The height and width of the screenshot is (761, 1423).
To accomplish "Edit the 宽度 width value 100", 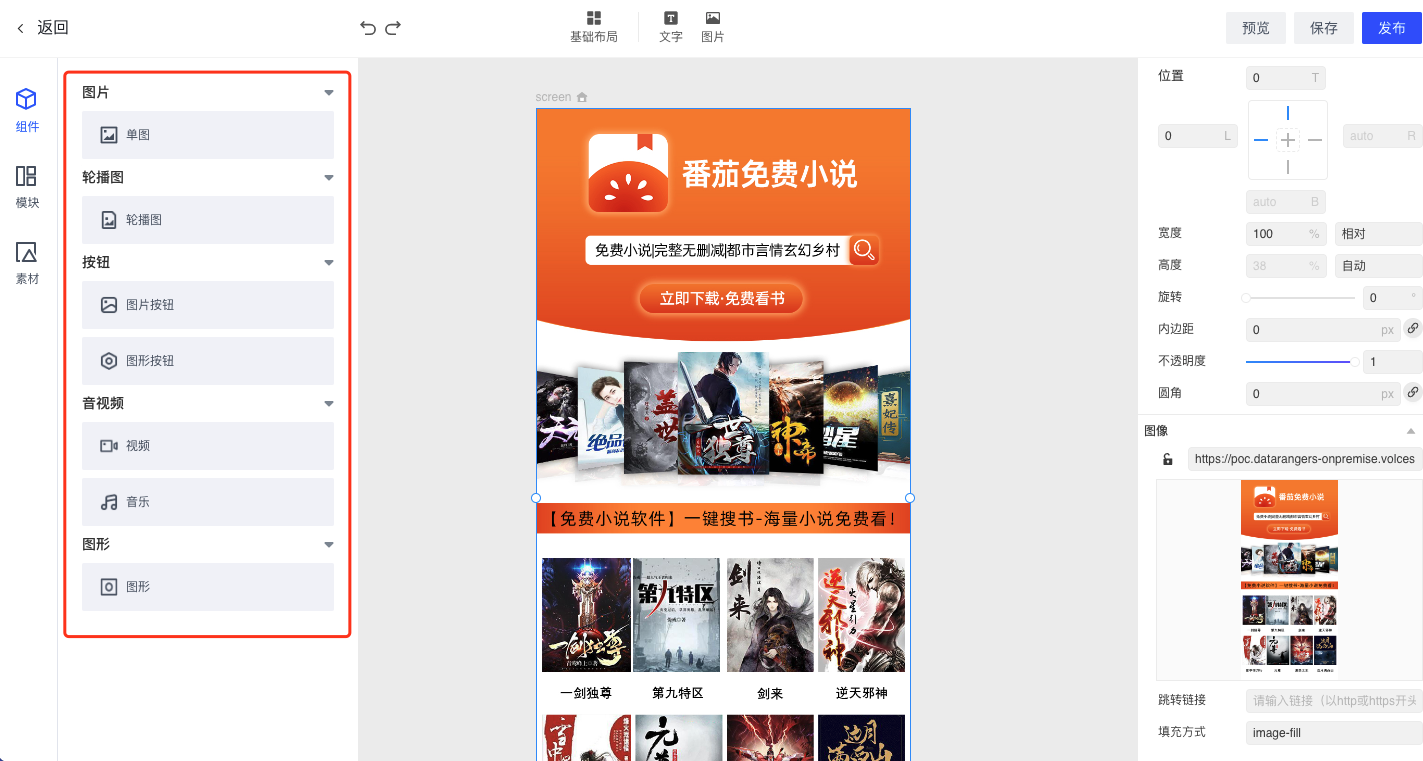I will click(1287, 234).
